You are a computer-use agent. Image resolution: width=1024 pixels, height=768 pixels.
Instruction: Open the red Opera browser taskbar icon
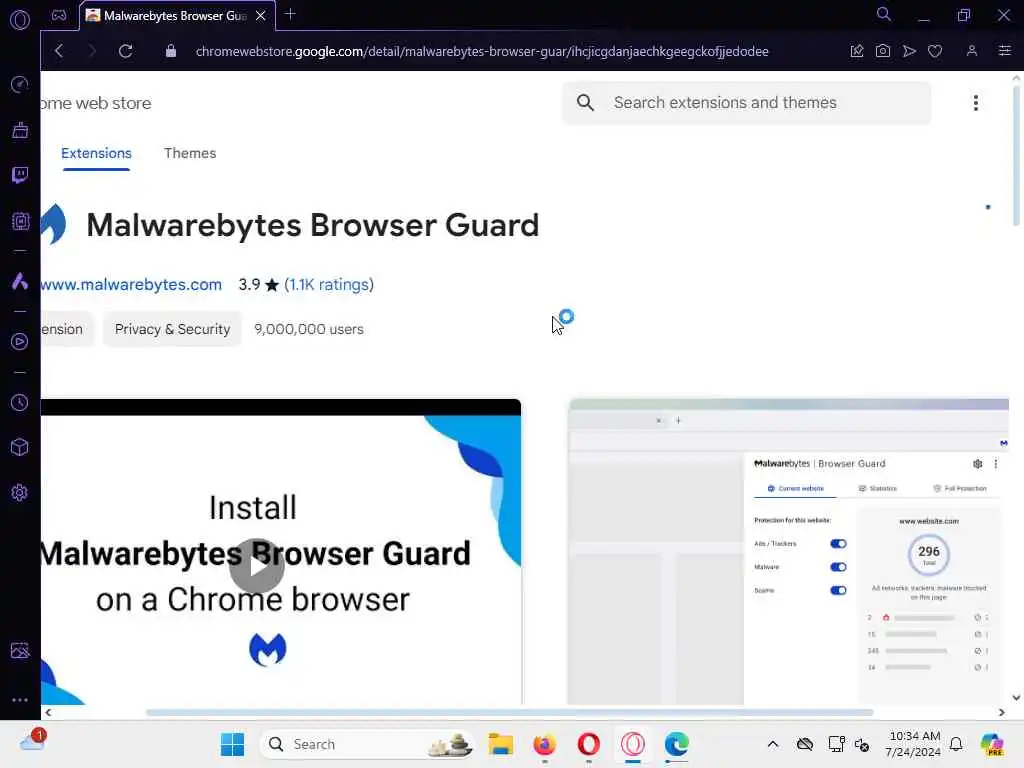click(588, 744)
